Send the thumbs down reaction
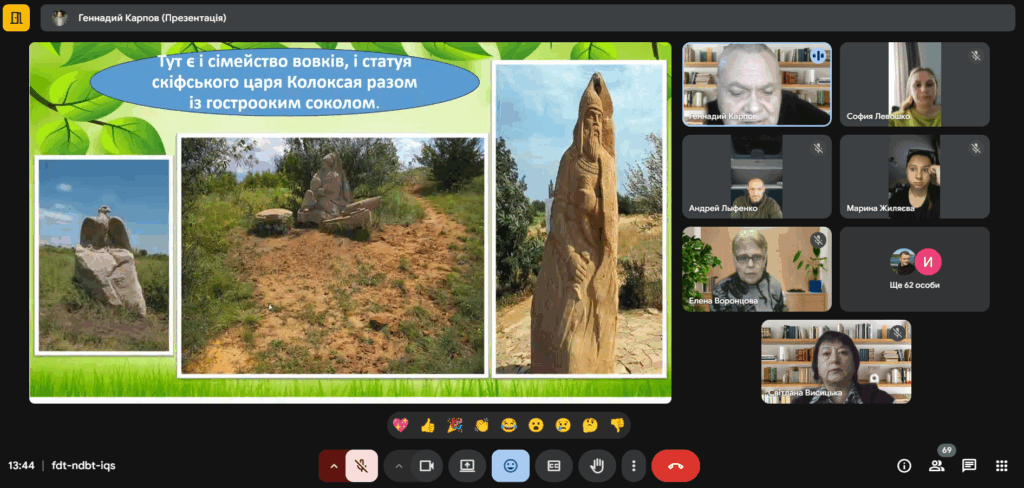The height and width of the screenshot is (488, 1024). point(617,425)
